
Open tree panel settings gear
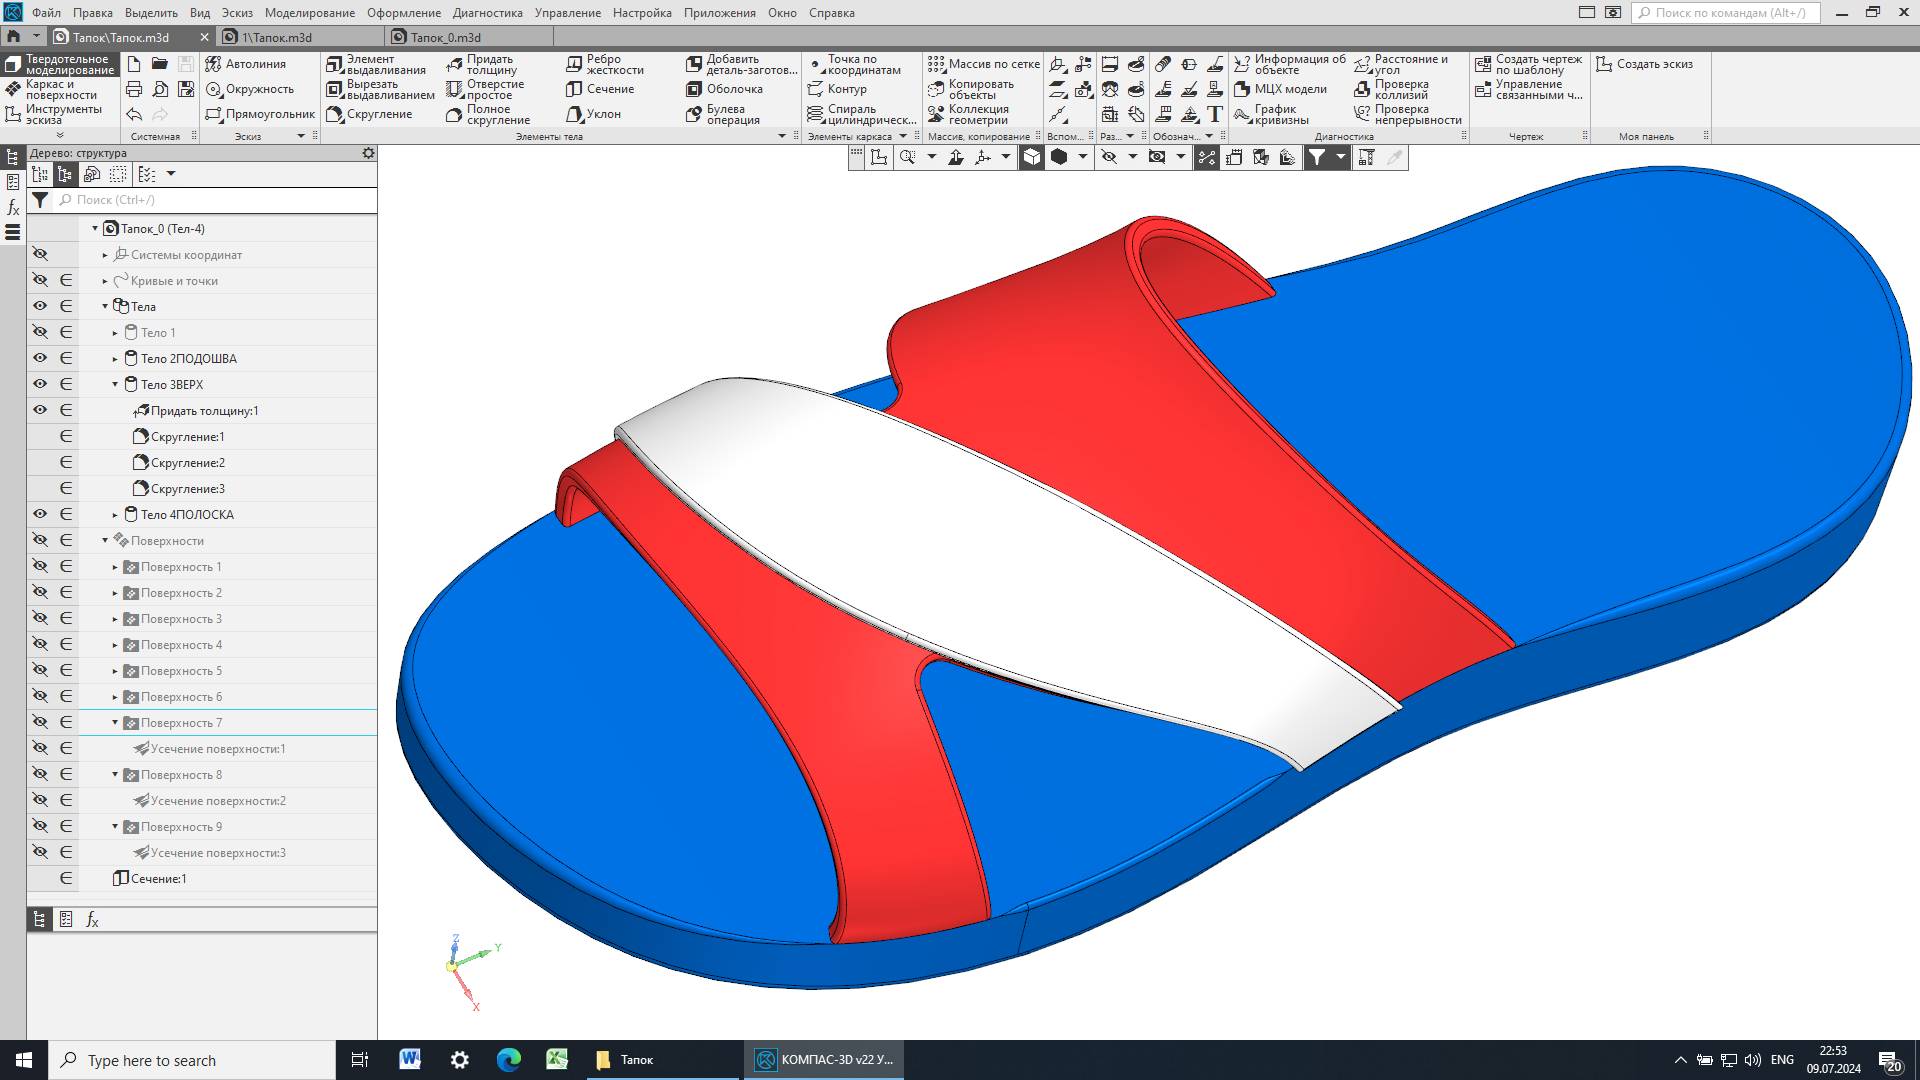[x=368, y=153]
